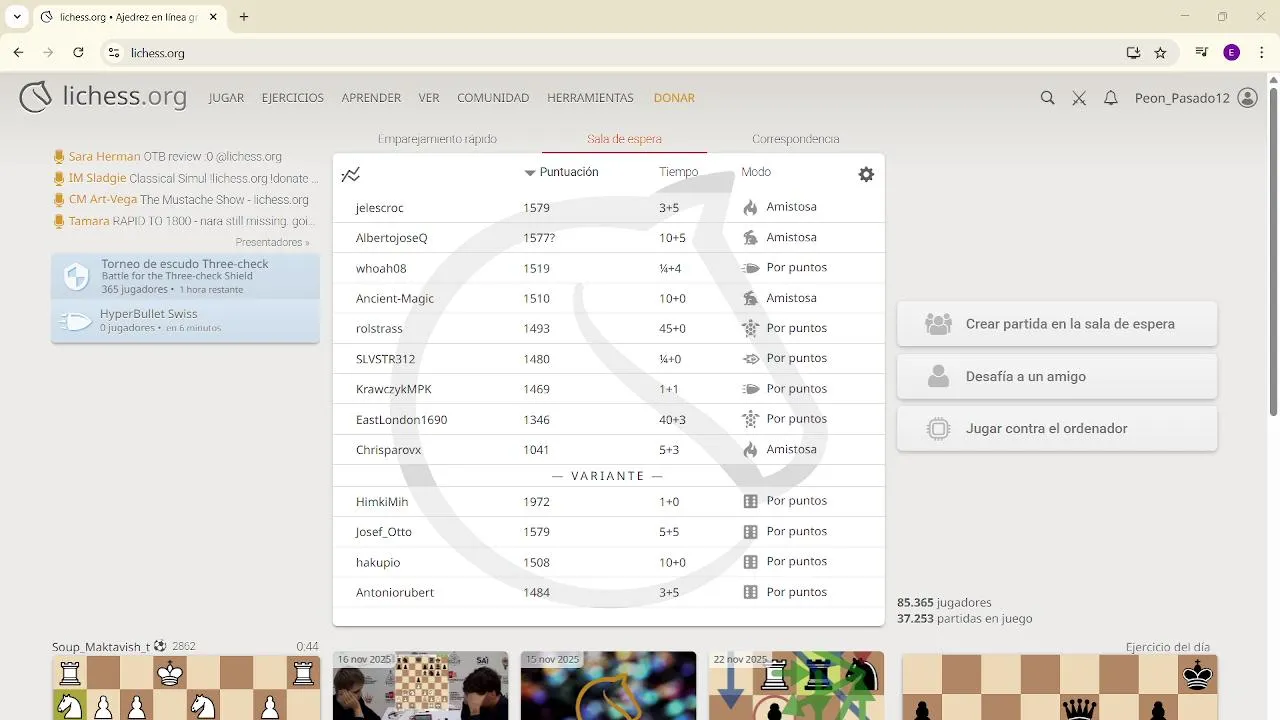Open Torneo de escudo Three-check entry
The height and width of the screenshot is (720, 1280).
tap(185, 277)
